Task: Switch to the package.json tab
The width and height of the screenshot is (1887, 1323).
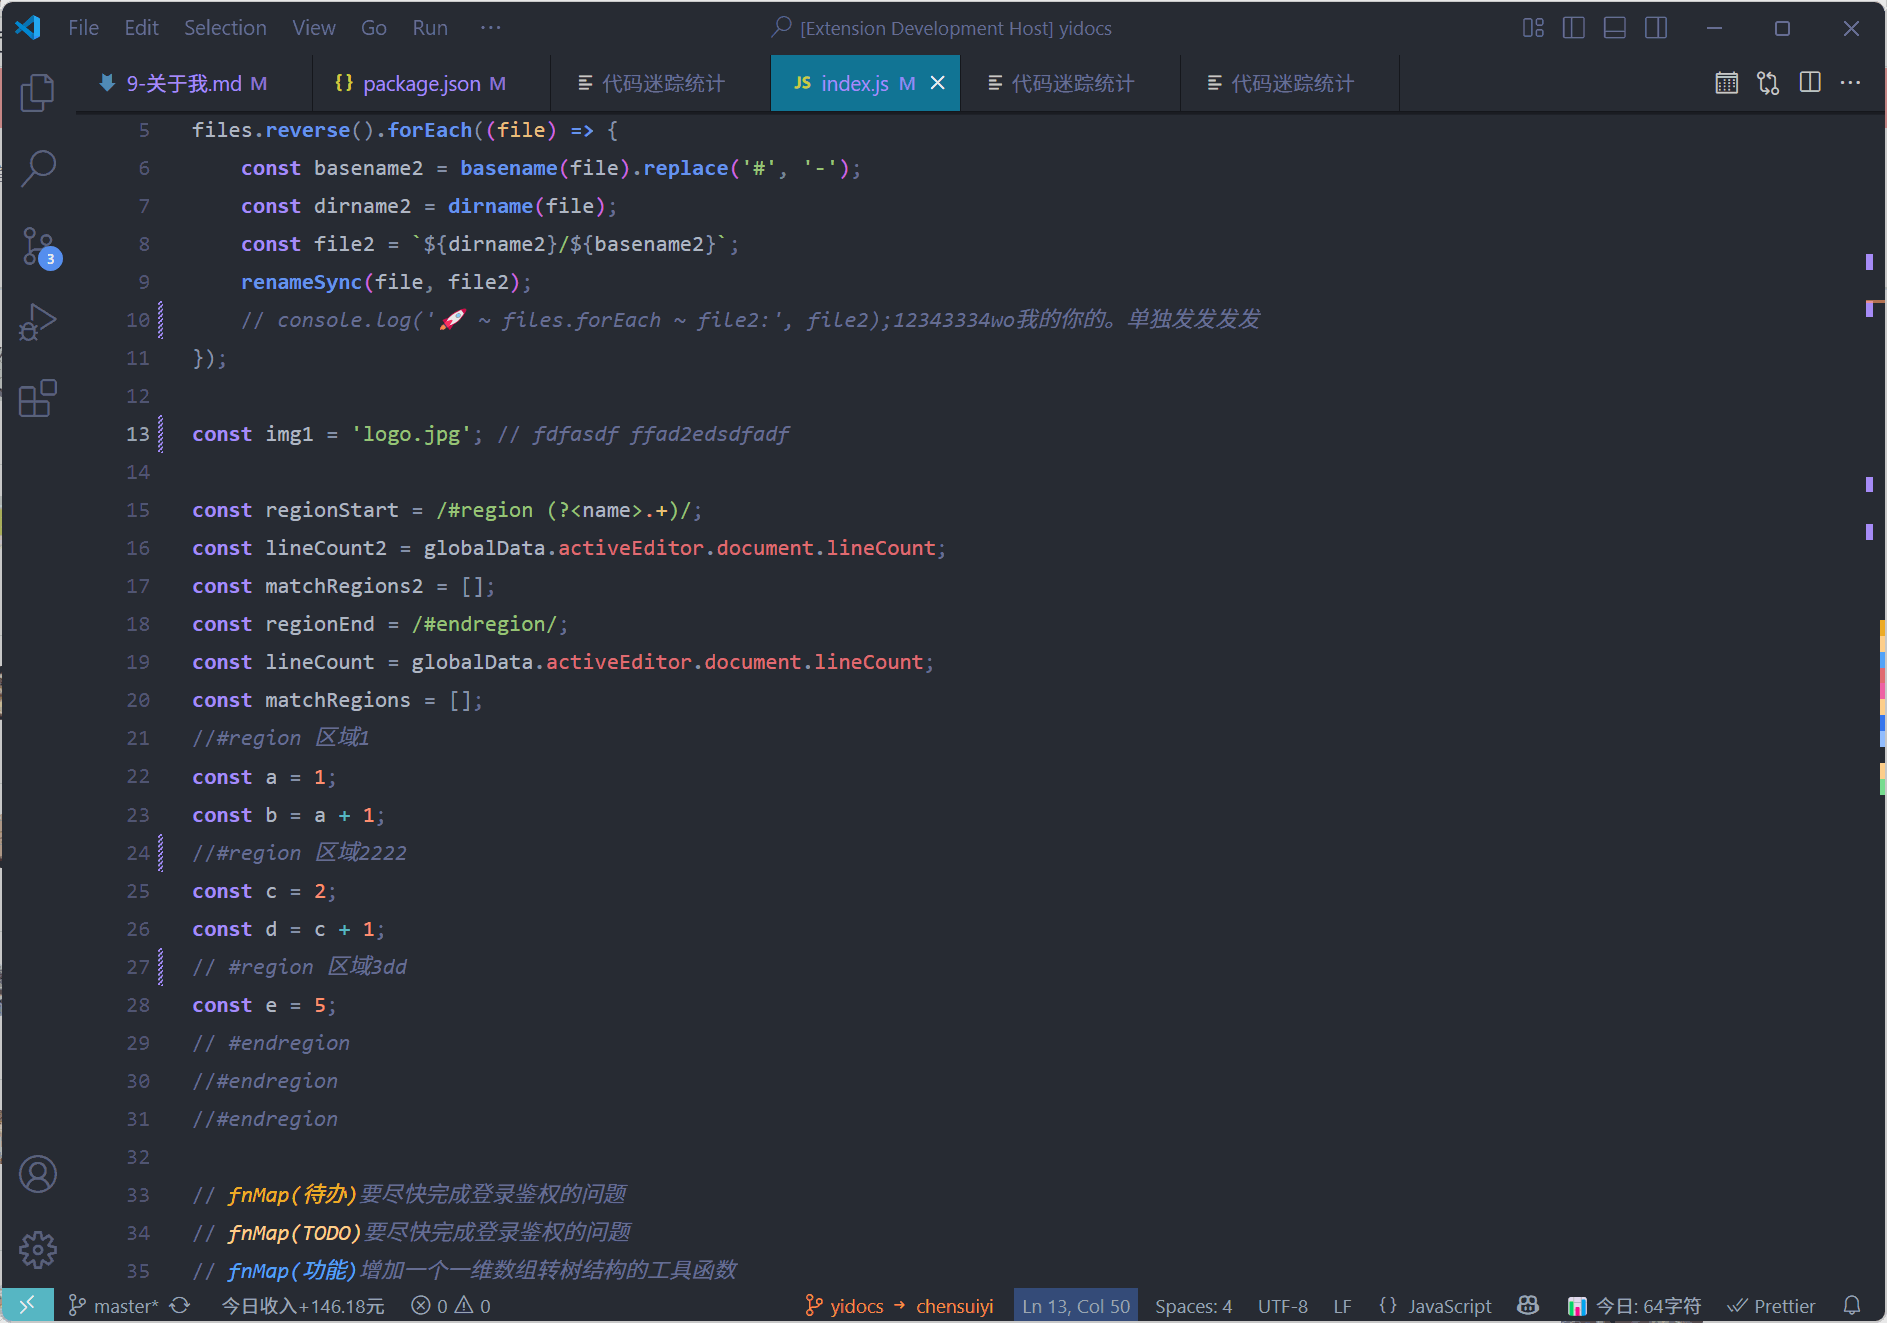Action: [x=431, y=83]
